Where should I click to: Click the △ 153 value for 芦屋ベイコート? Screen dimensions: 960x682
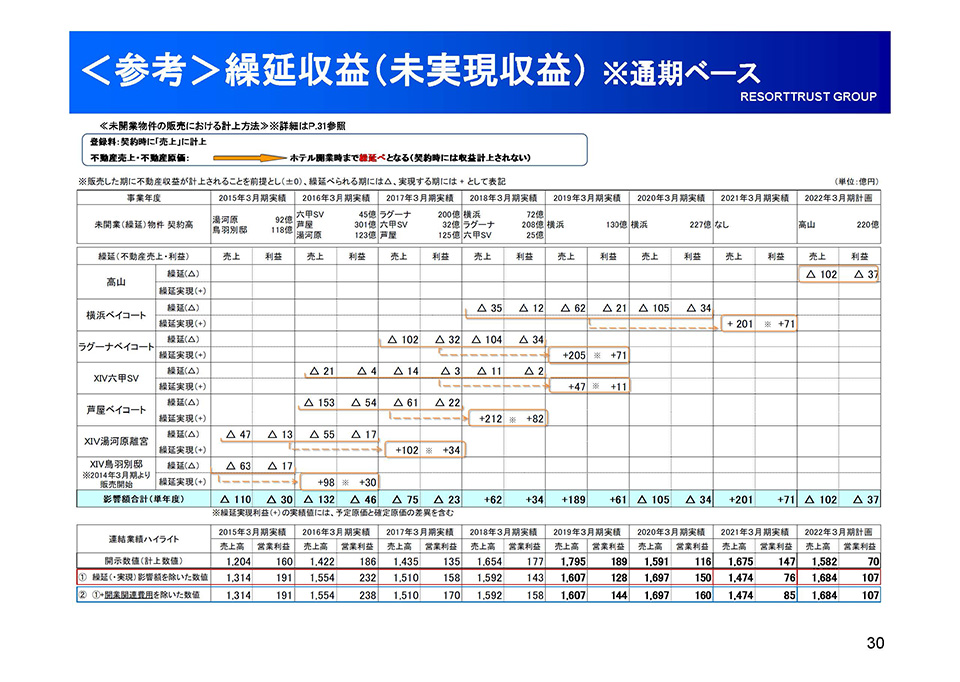tap(320, 403)
